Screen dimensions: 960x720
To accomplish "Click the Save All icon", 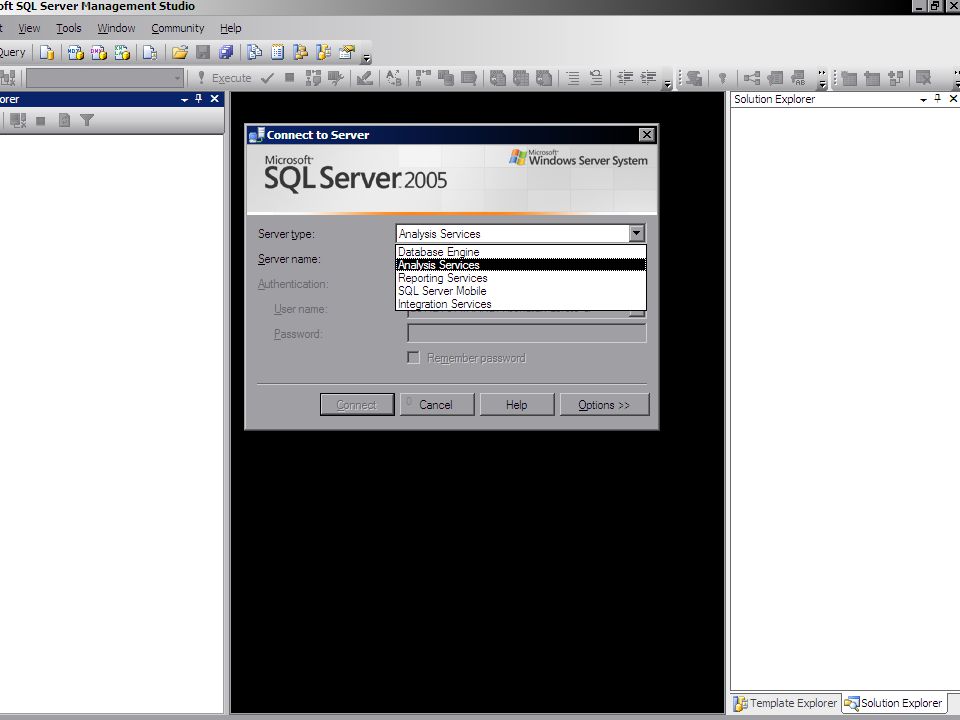I will click(x=226, y=53).
